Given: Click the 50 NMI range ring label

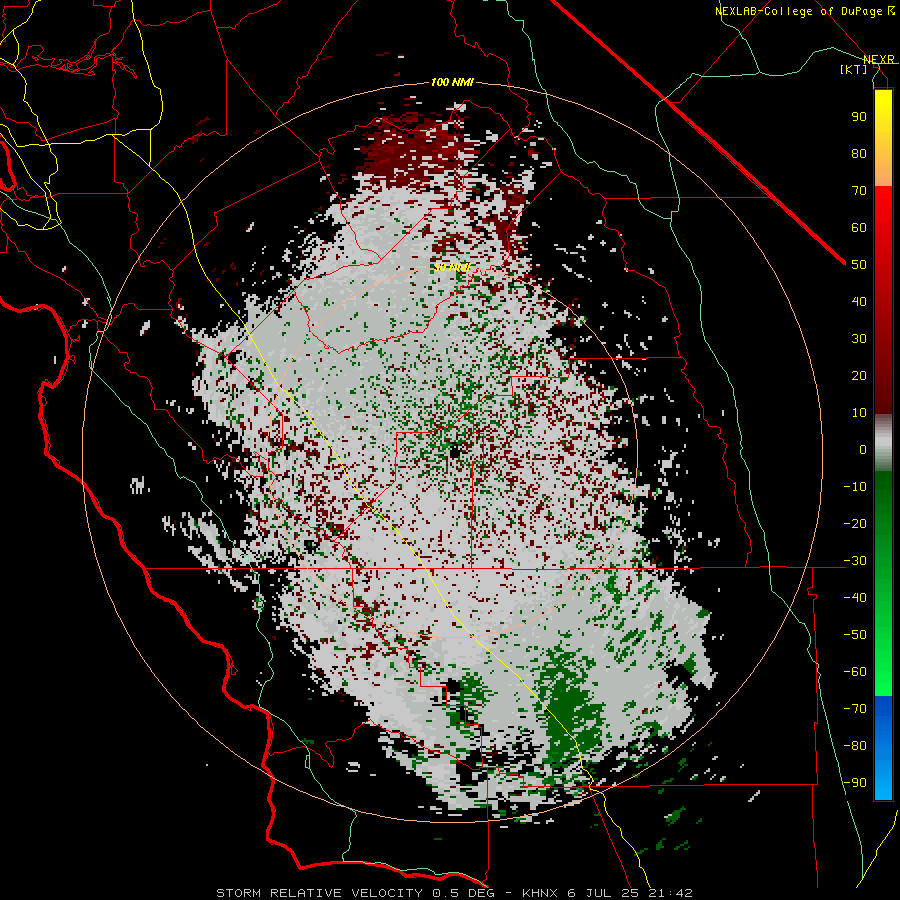Looking at the screenshot, I should click(x=451, y=267).
